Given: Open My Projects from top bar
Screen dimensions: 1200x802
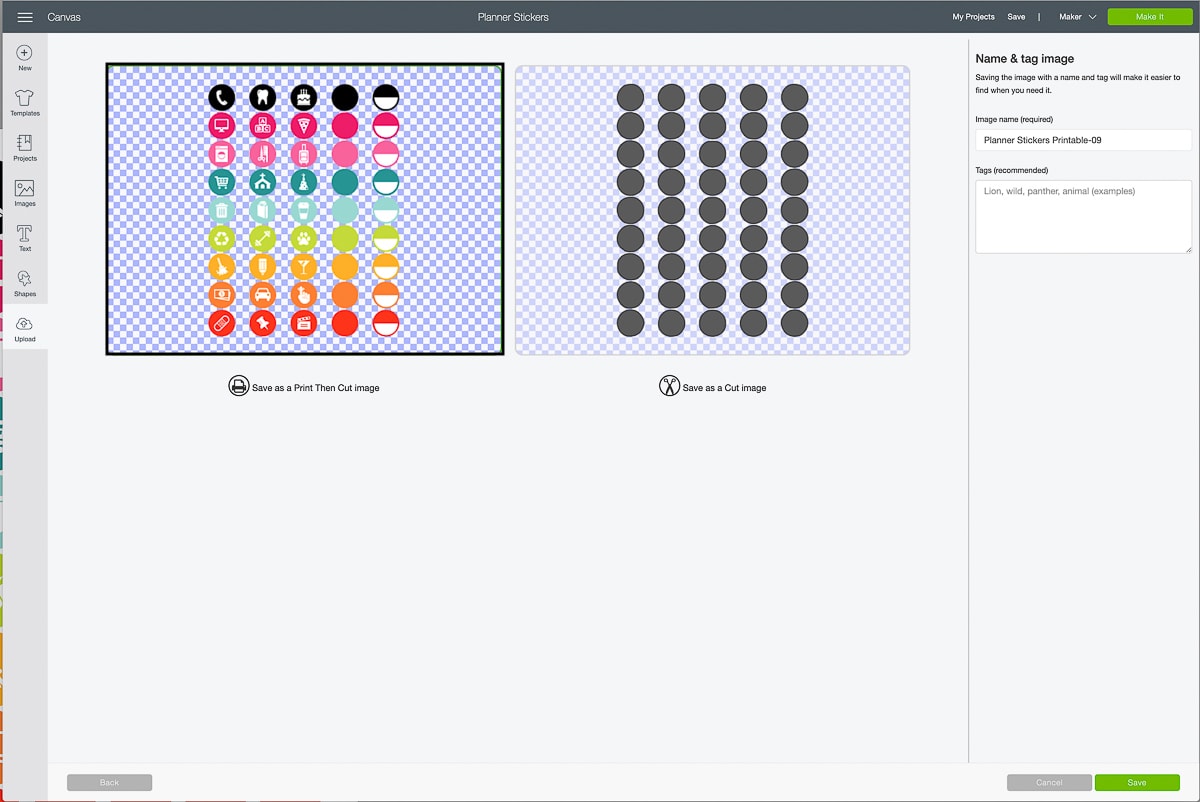Looking at the screenshot, I should (x=973, y=17).
